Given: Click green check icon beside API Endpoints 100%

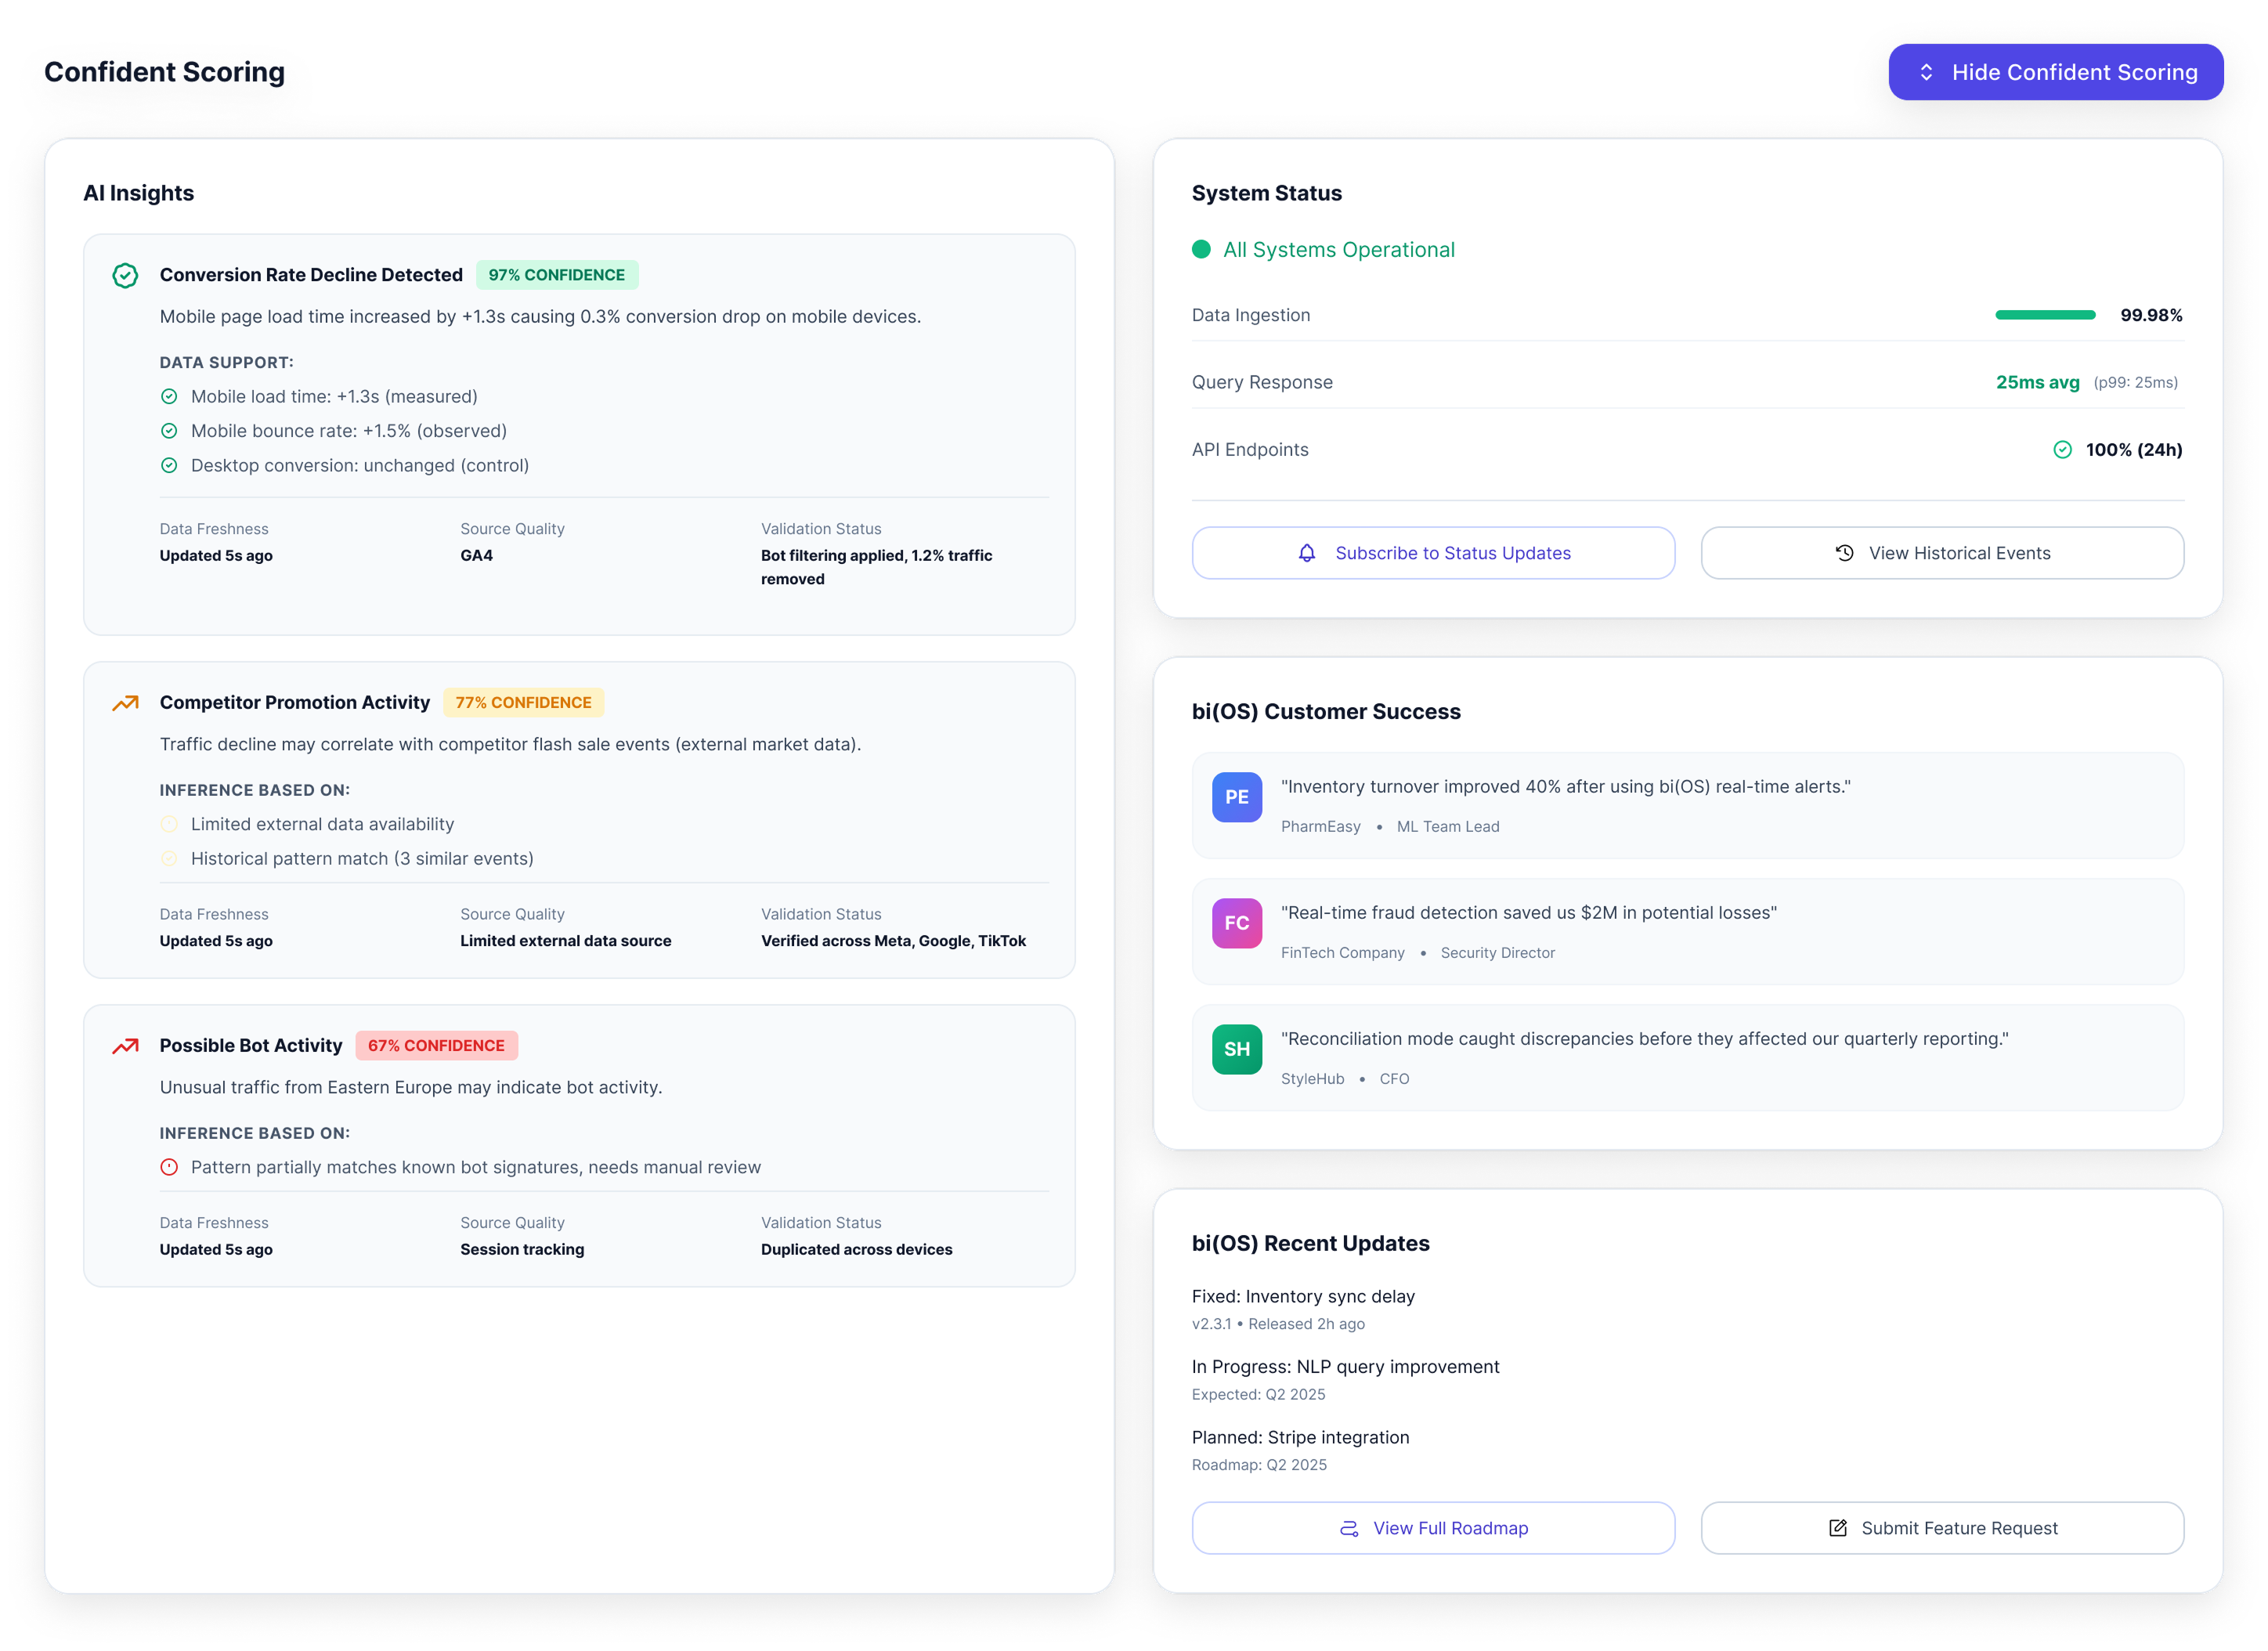Looking at the screenshot, I should 2062,450.
